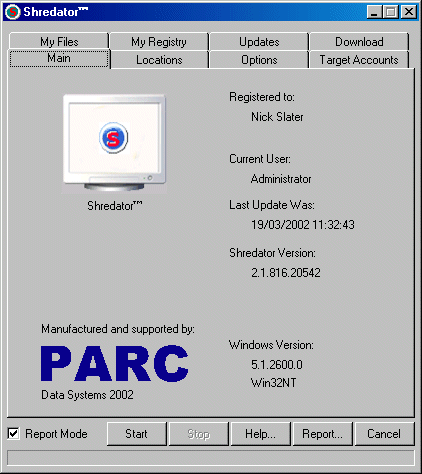Click the Shredator title bar logo icon
422x474 pixels.
13,12
